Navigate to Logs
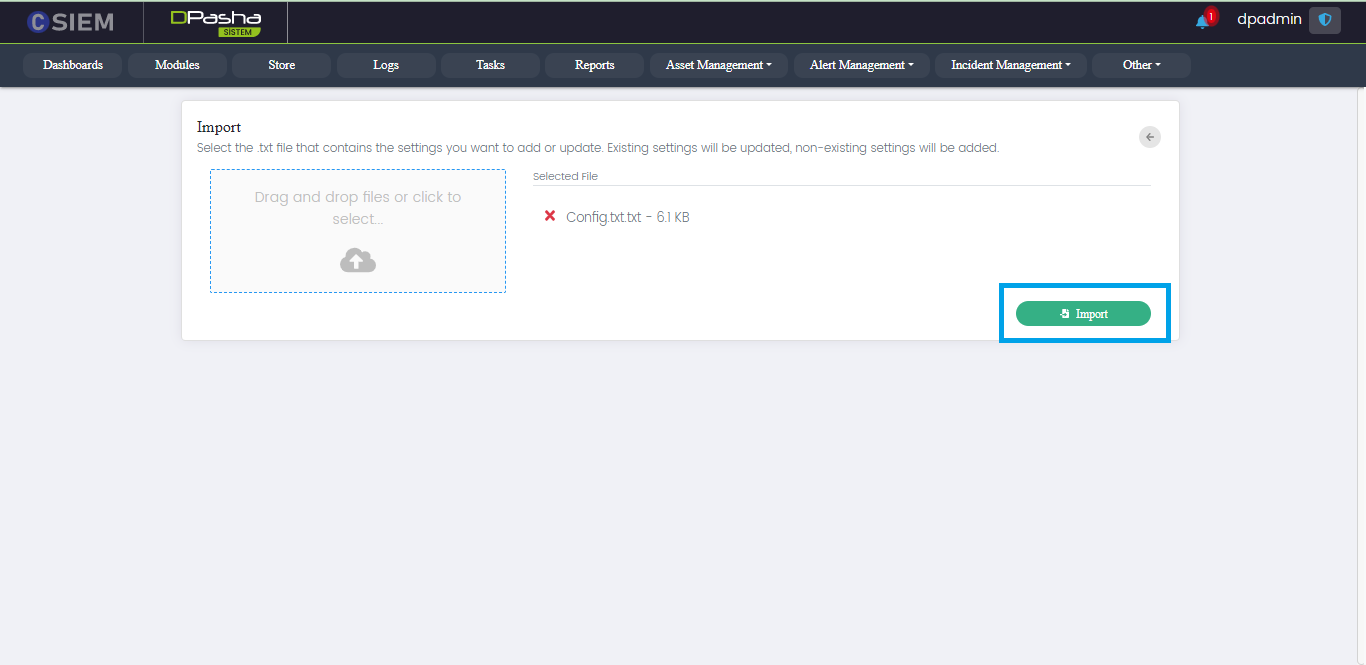 click(x=386, y=65)
